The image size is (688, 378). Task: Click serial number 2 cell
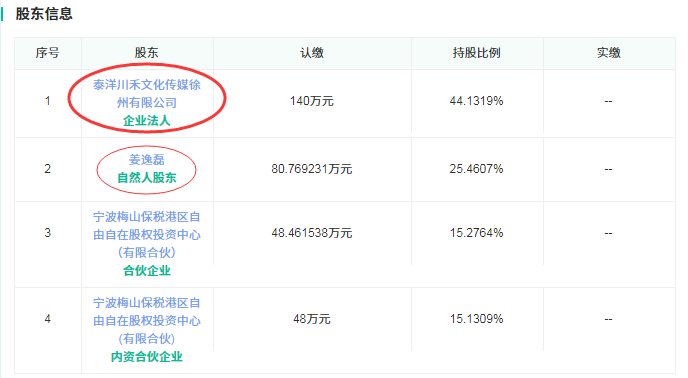point(47,169)
